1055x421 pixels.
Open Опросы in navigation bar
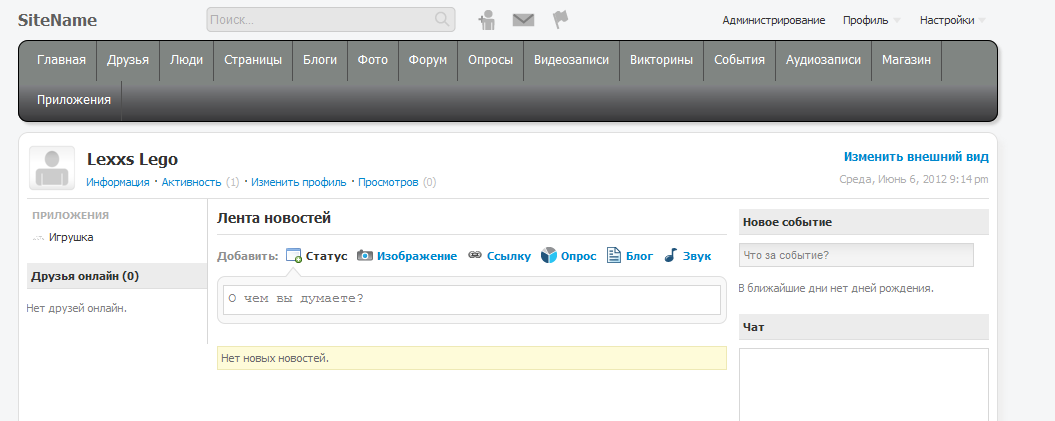[490, 60]
